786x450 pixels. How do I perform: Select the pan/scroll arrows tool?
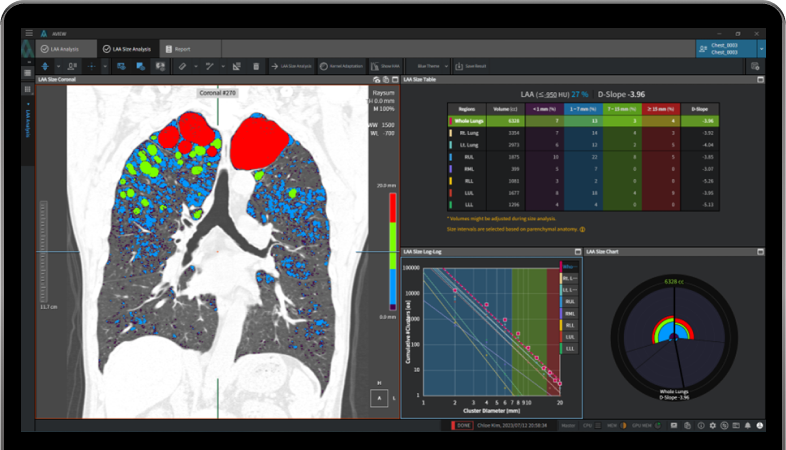[46, 66]
